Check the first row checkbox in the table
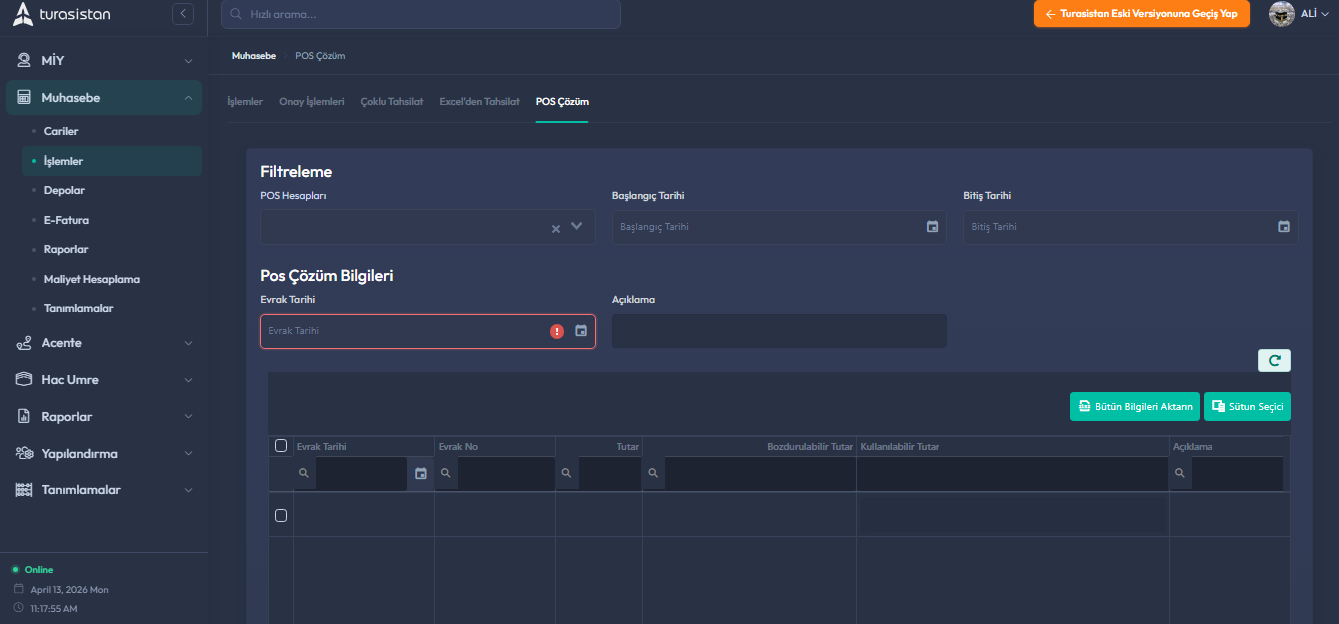The height and width of the screenshot is (624, 1339). point(281,515)
